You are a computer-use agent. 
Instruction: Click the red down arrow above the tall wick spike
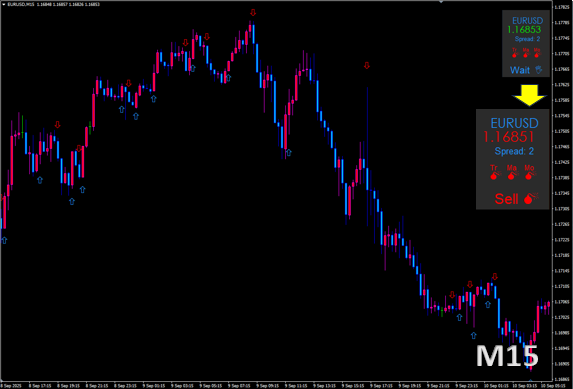(x=367, y=65)
